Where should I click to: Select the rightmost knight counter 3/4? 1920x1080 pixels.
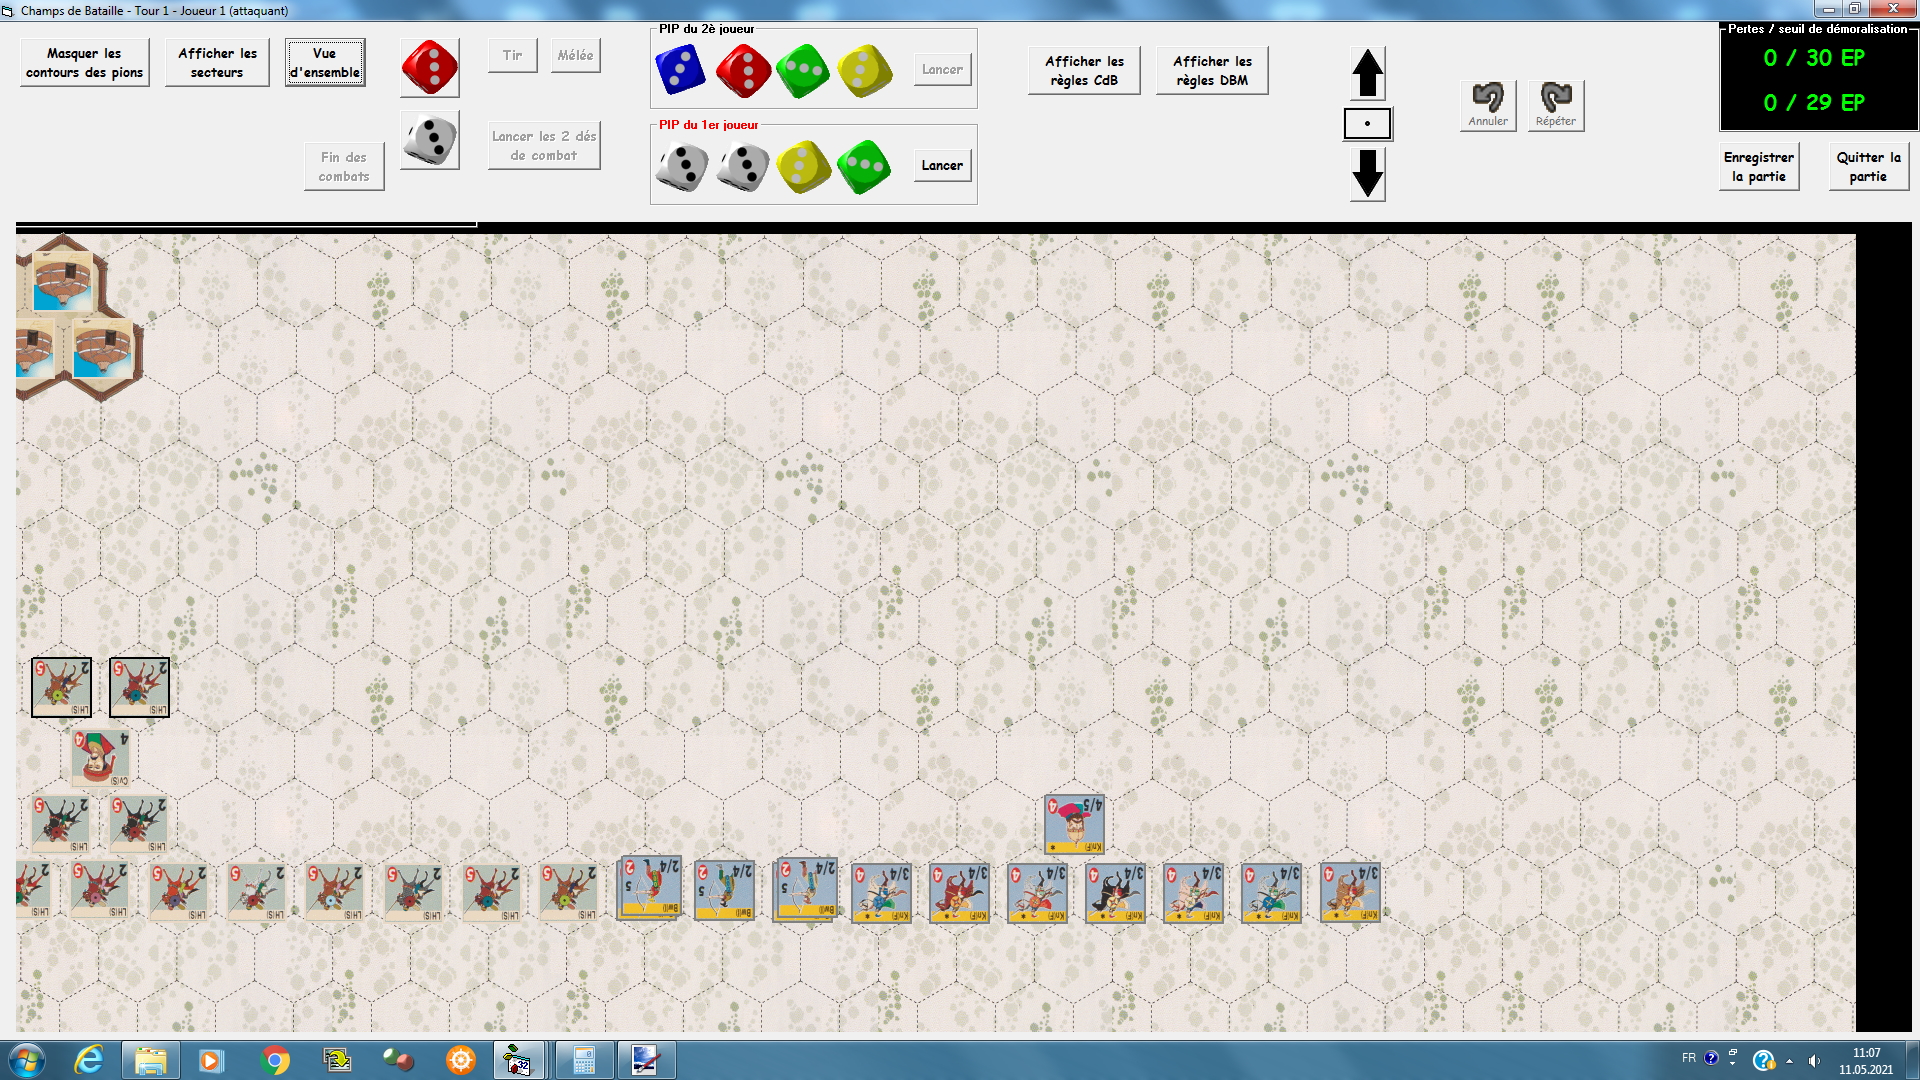1350,892
